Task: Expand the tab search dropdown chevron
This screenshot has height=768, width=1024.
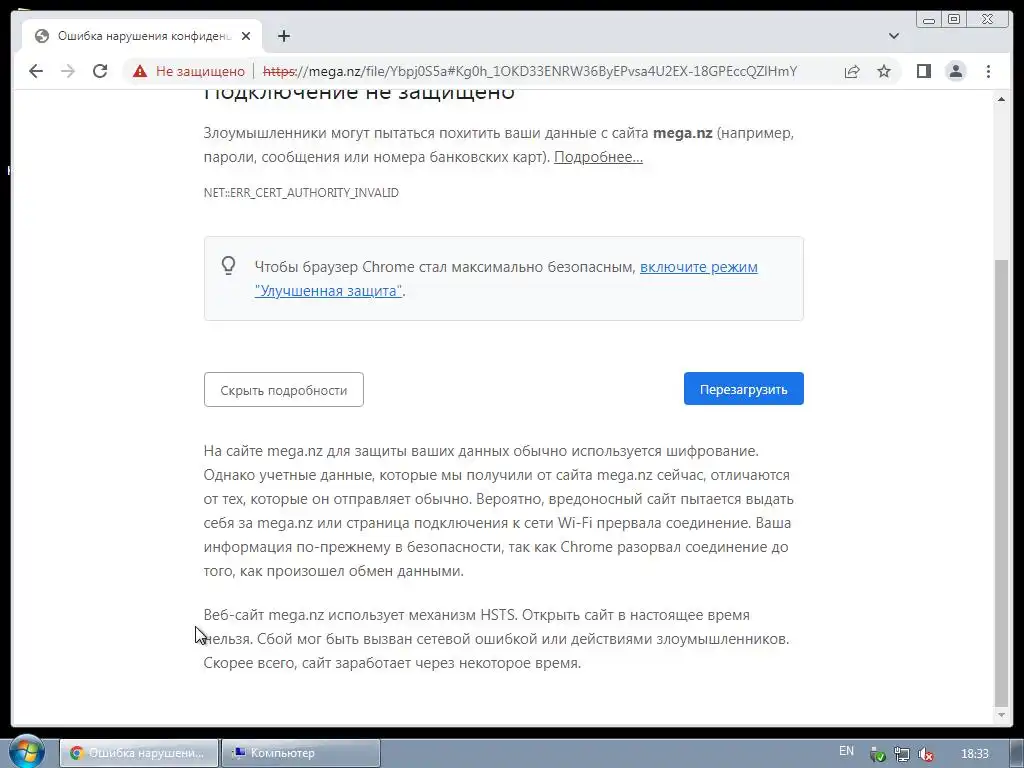Action: coord(894,36)
